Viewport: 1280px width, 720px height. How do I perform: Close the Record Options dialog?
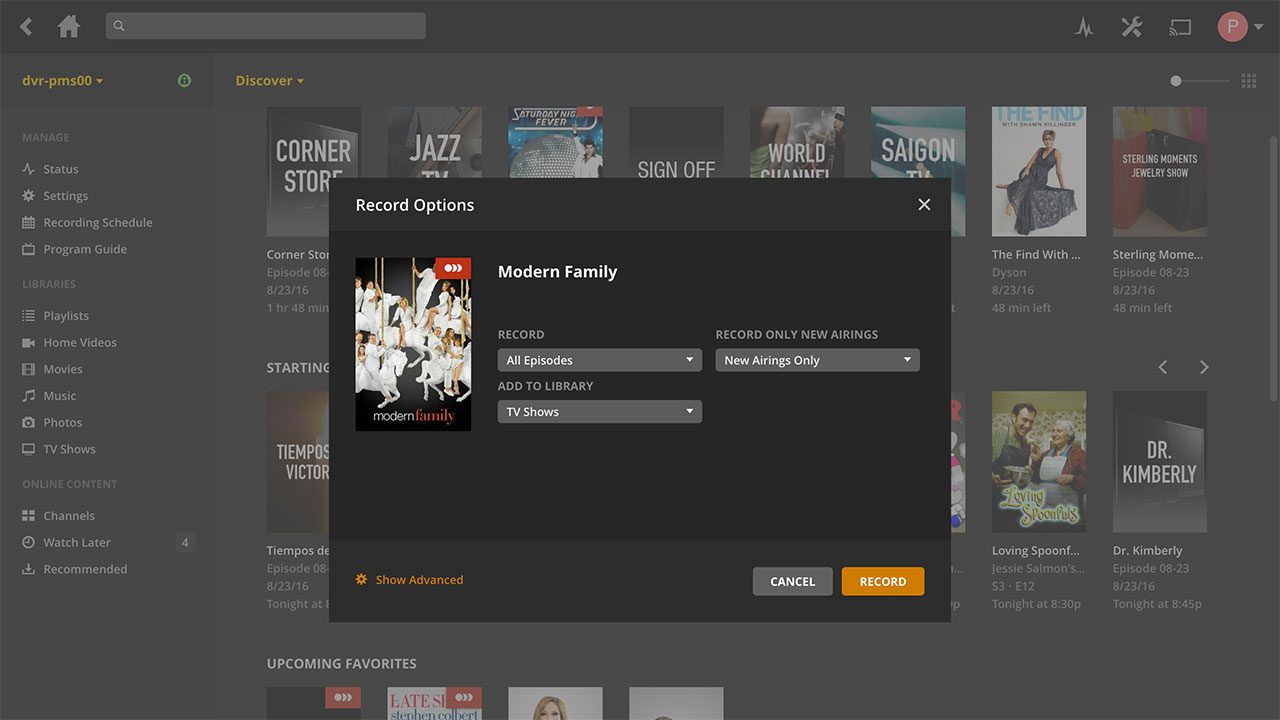click(924, 205)
